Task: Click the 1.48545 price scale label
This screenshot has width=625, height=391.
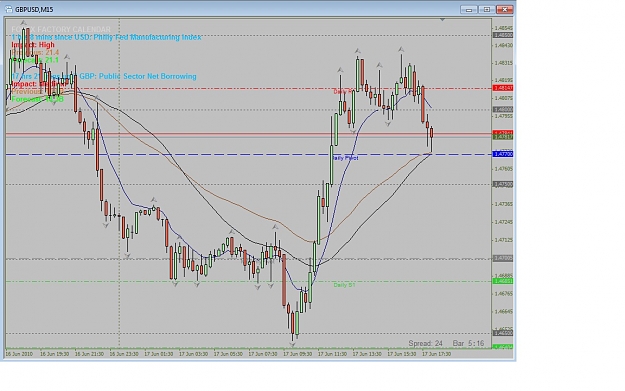Action: coord(503,28)
